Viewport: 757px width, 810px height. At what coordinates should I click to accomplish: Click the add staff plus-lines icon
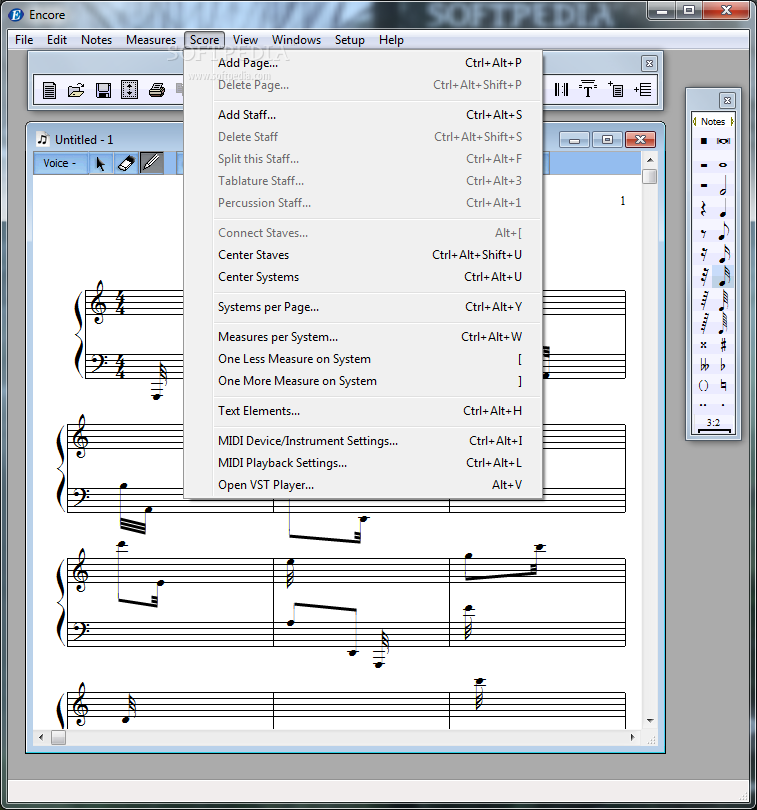coord(643,90)
